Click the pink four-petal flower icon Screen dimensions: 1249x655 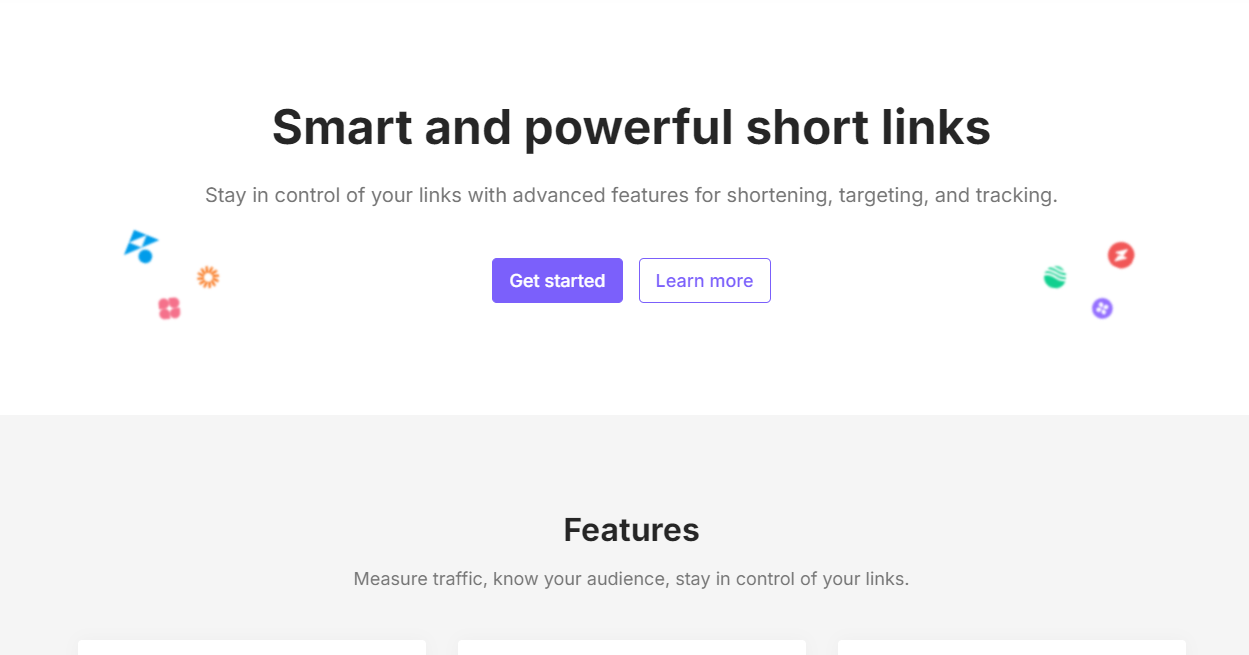point(169,308)
